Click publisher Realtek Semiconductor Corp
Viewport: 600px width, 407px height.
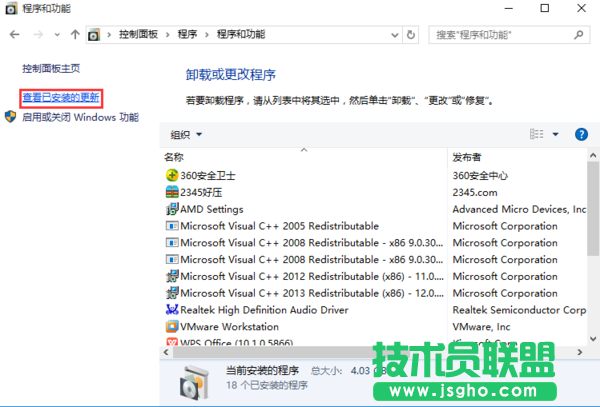click(519, 310)
